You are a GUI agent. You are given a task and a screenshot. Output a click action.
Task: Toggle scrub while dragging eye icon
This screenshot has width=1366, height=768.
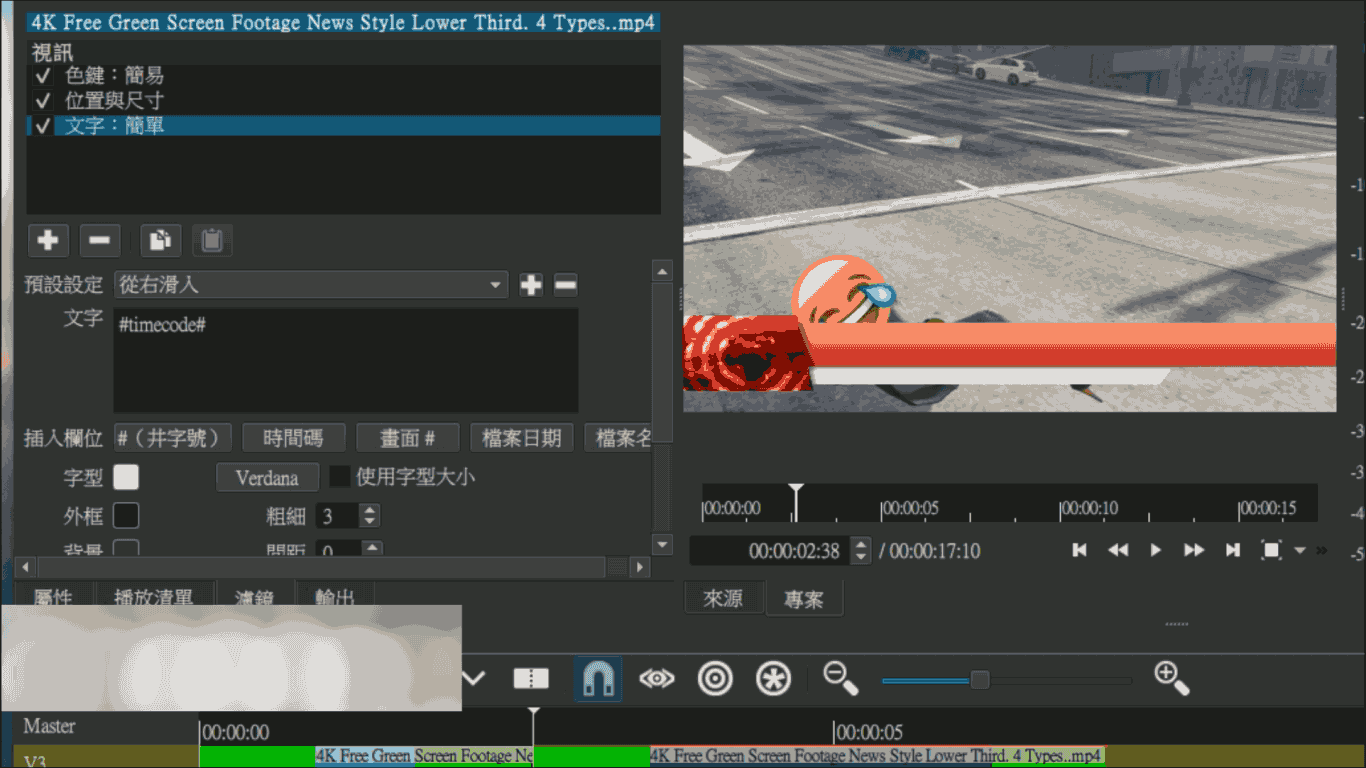657,679
